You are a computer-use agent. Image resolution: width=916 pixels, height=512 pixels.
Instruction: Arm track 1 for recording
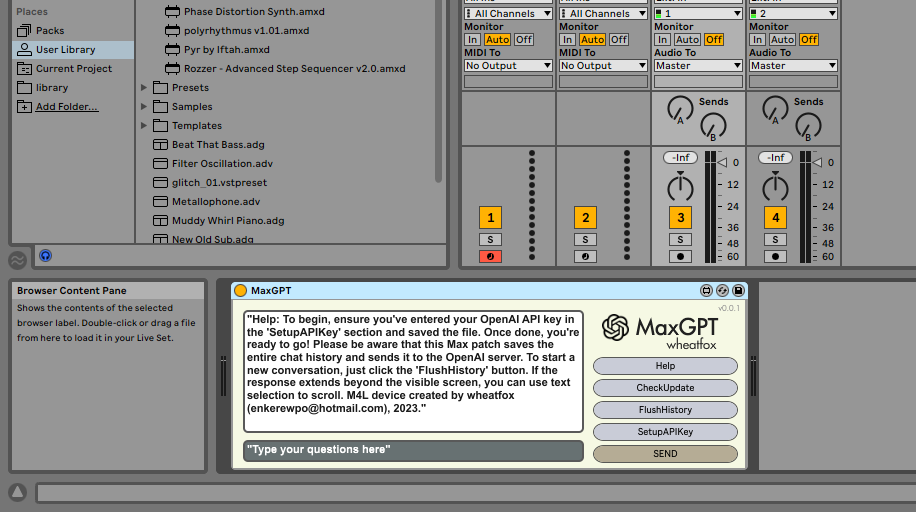coord(490,257)
